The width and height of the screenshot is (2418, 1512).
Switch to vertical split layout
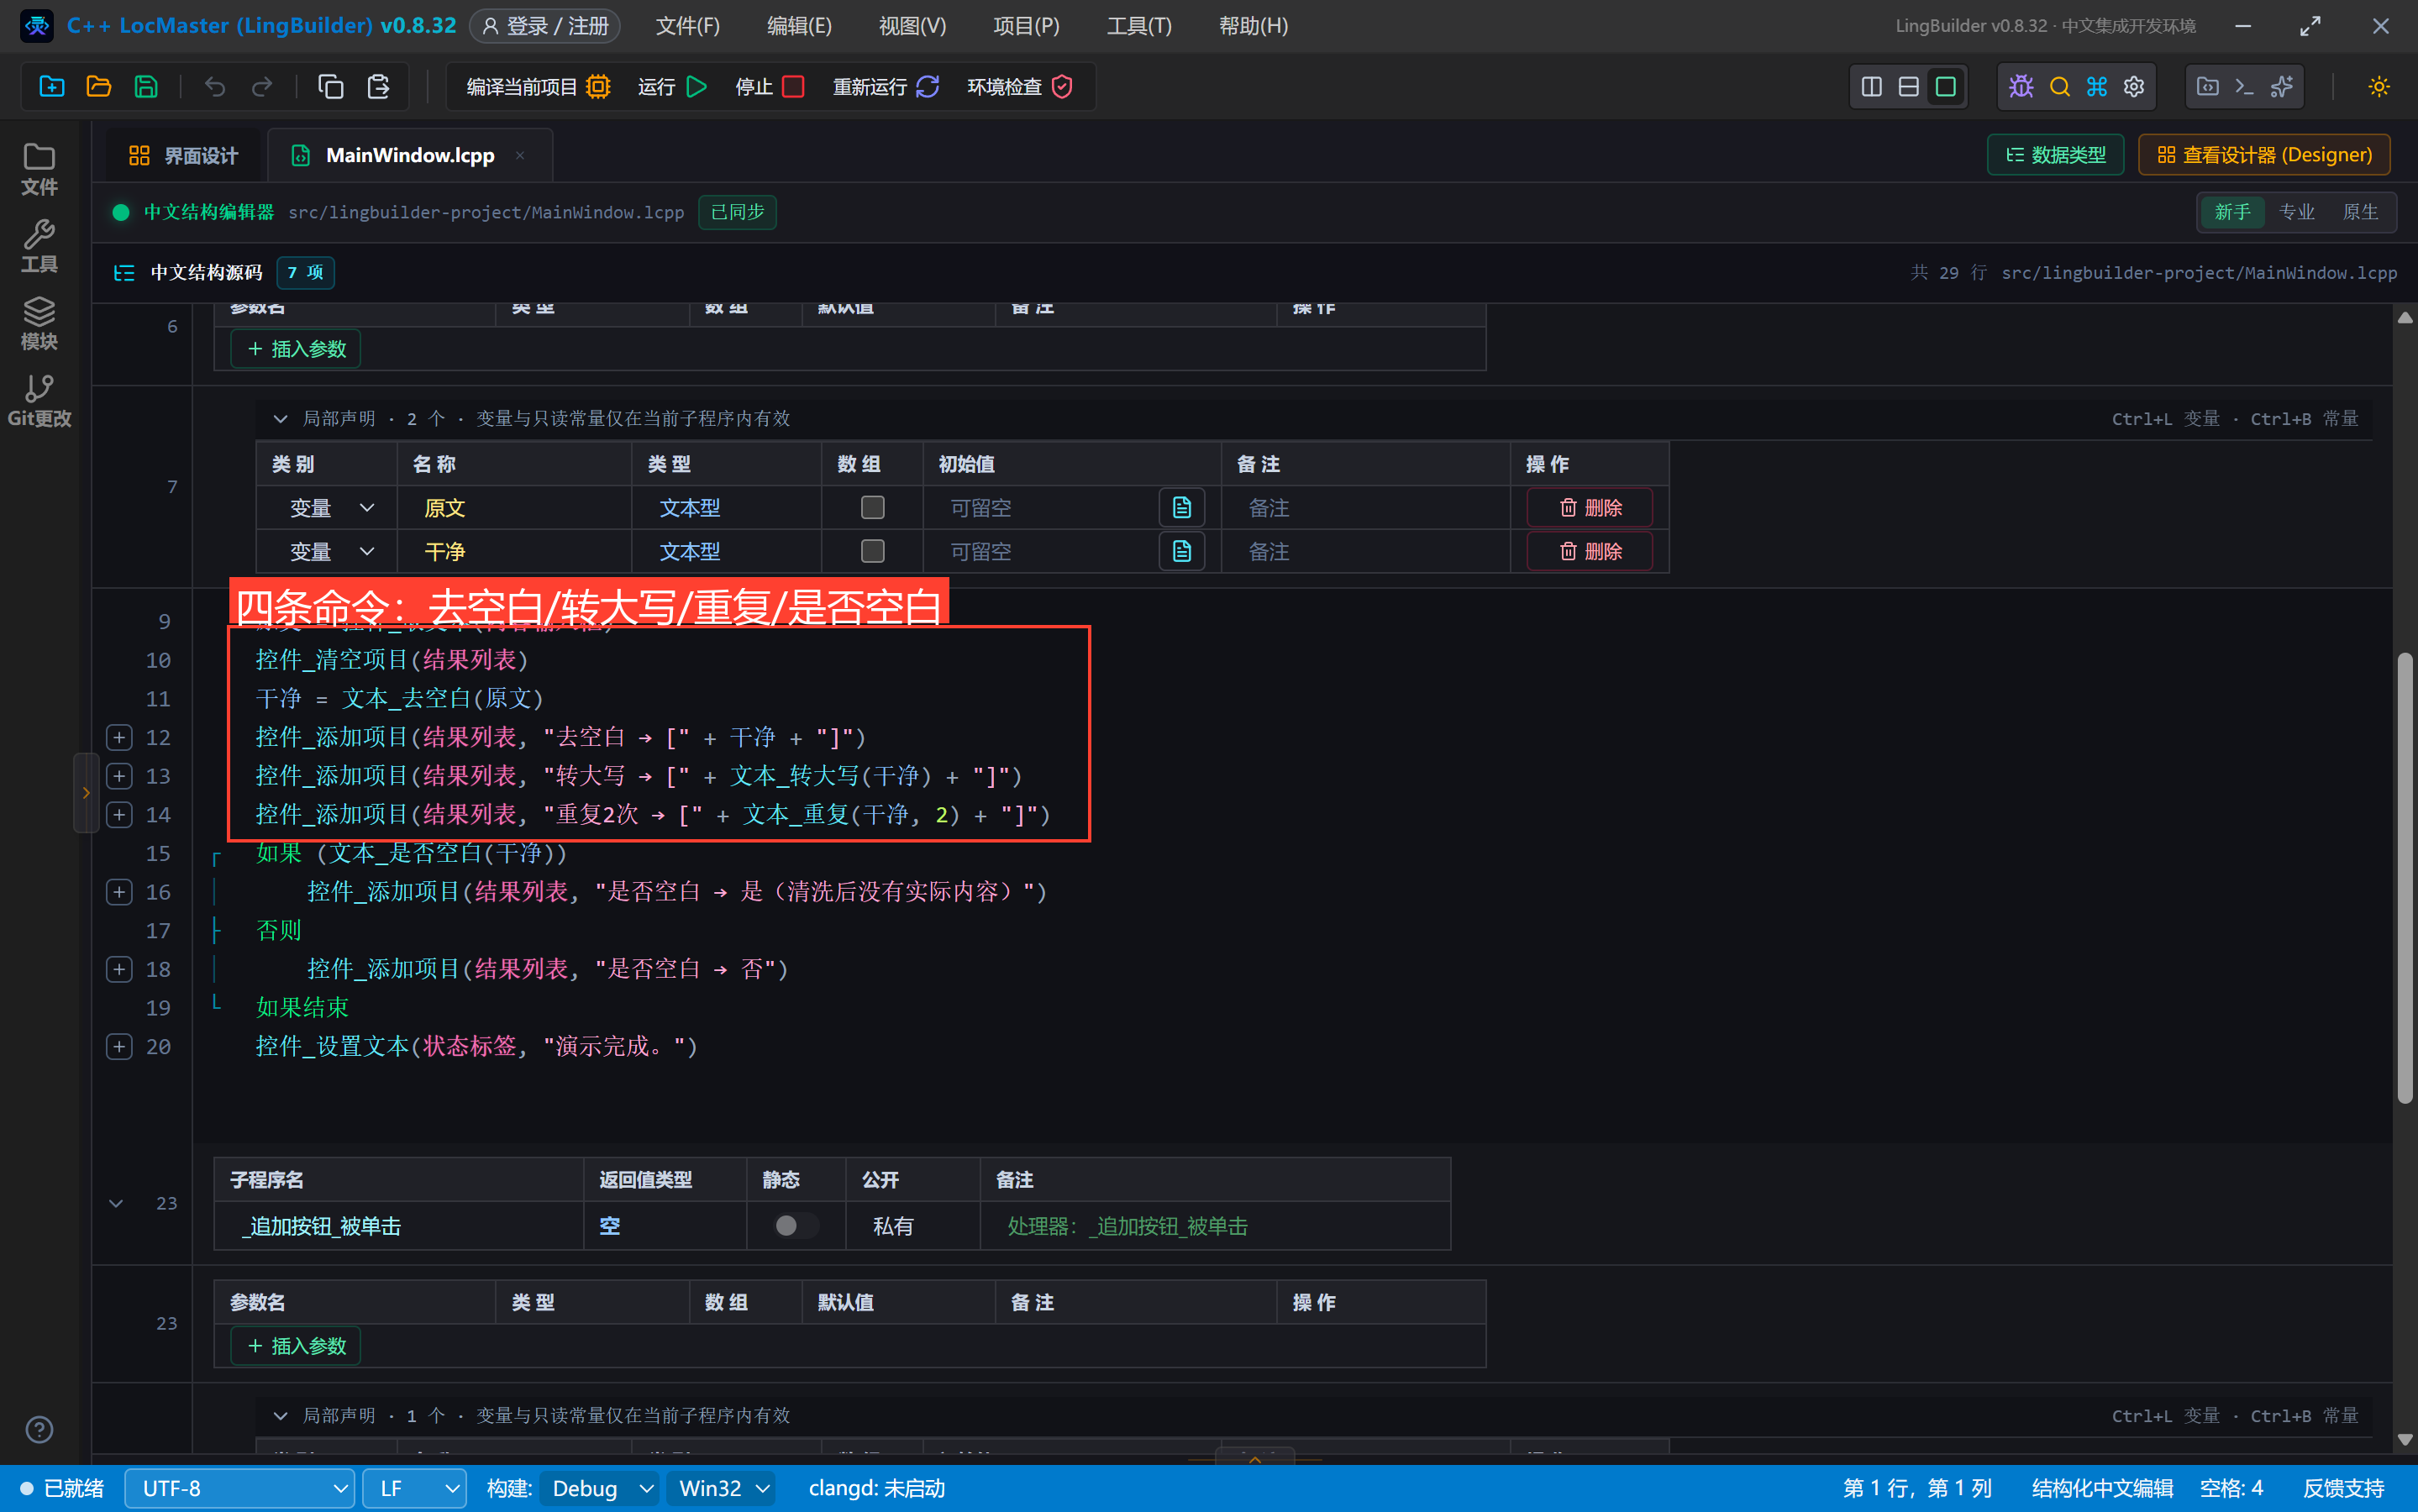click(1871, 87)
